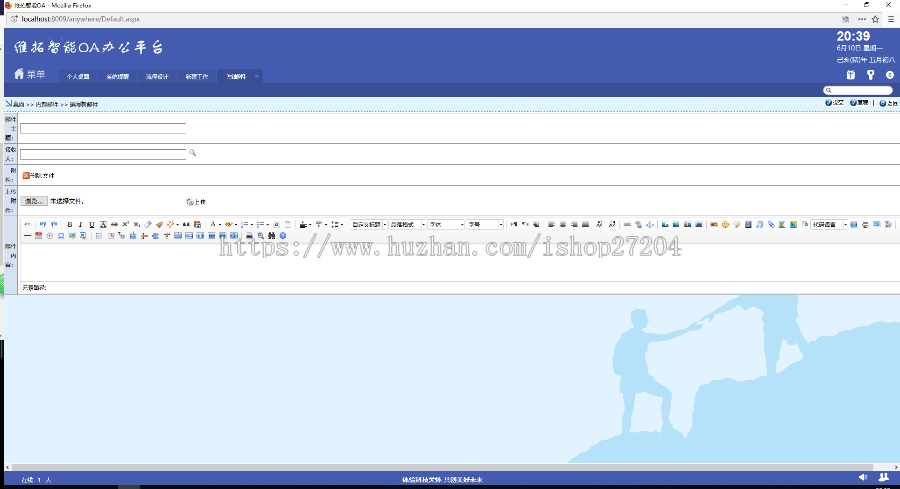Click the horizontal page scrollbar
This screenshot has width=900, height=489.
[x=442, y=467]
